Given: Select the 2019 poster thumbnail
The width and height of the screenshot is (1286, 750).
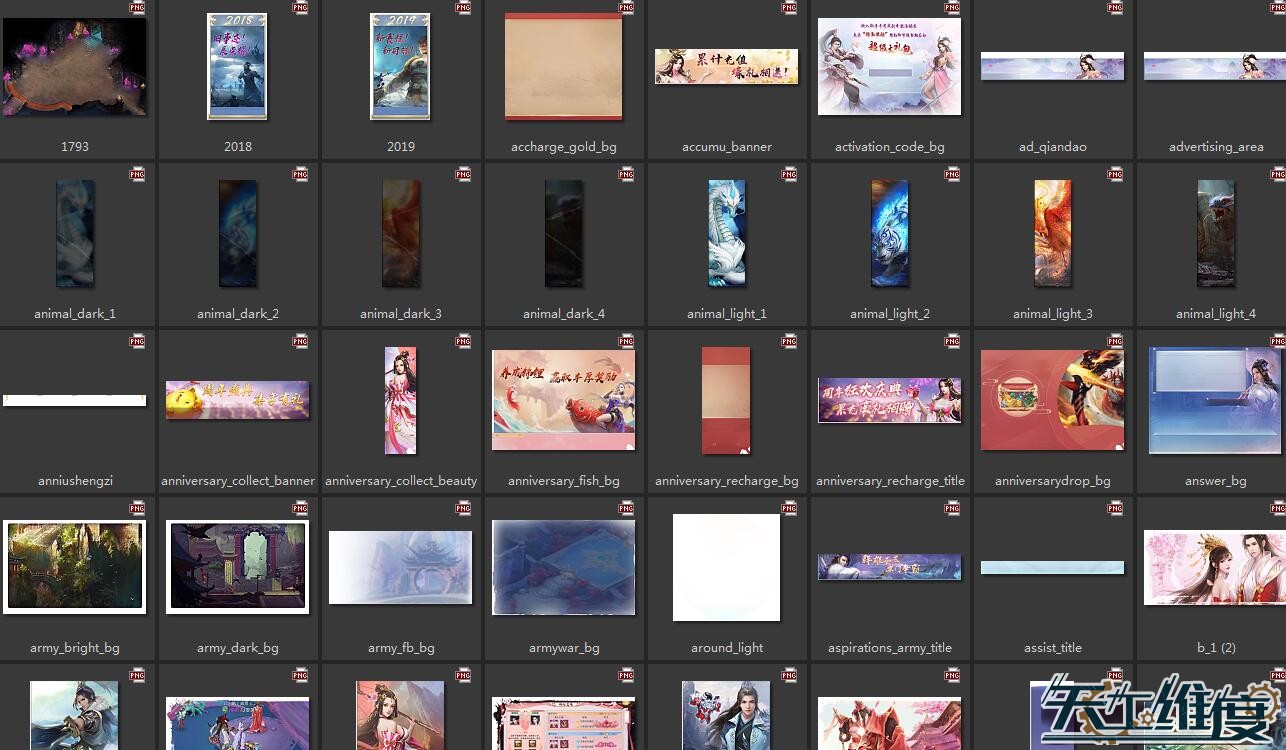Looking at the screenshot, I should tap(400, 67).
